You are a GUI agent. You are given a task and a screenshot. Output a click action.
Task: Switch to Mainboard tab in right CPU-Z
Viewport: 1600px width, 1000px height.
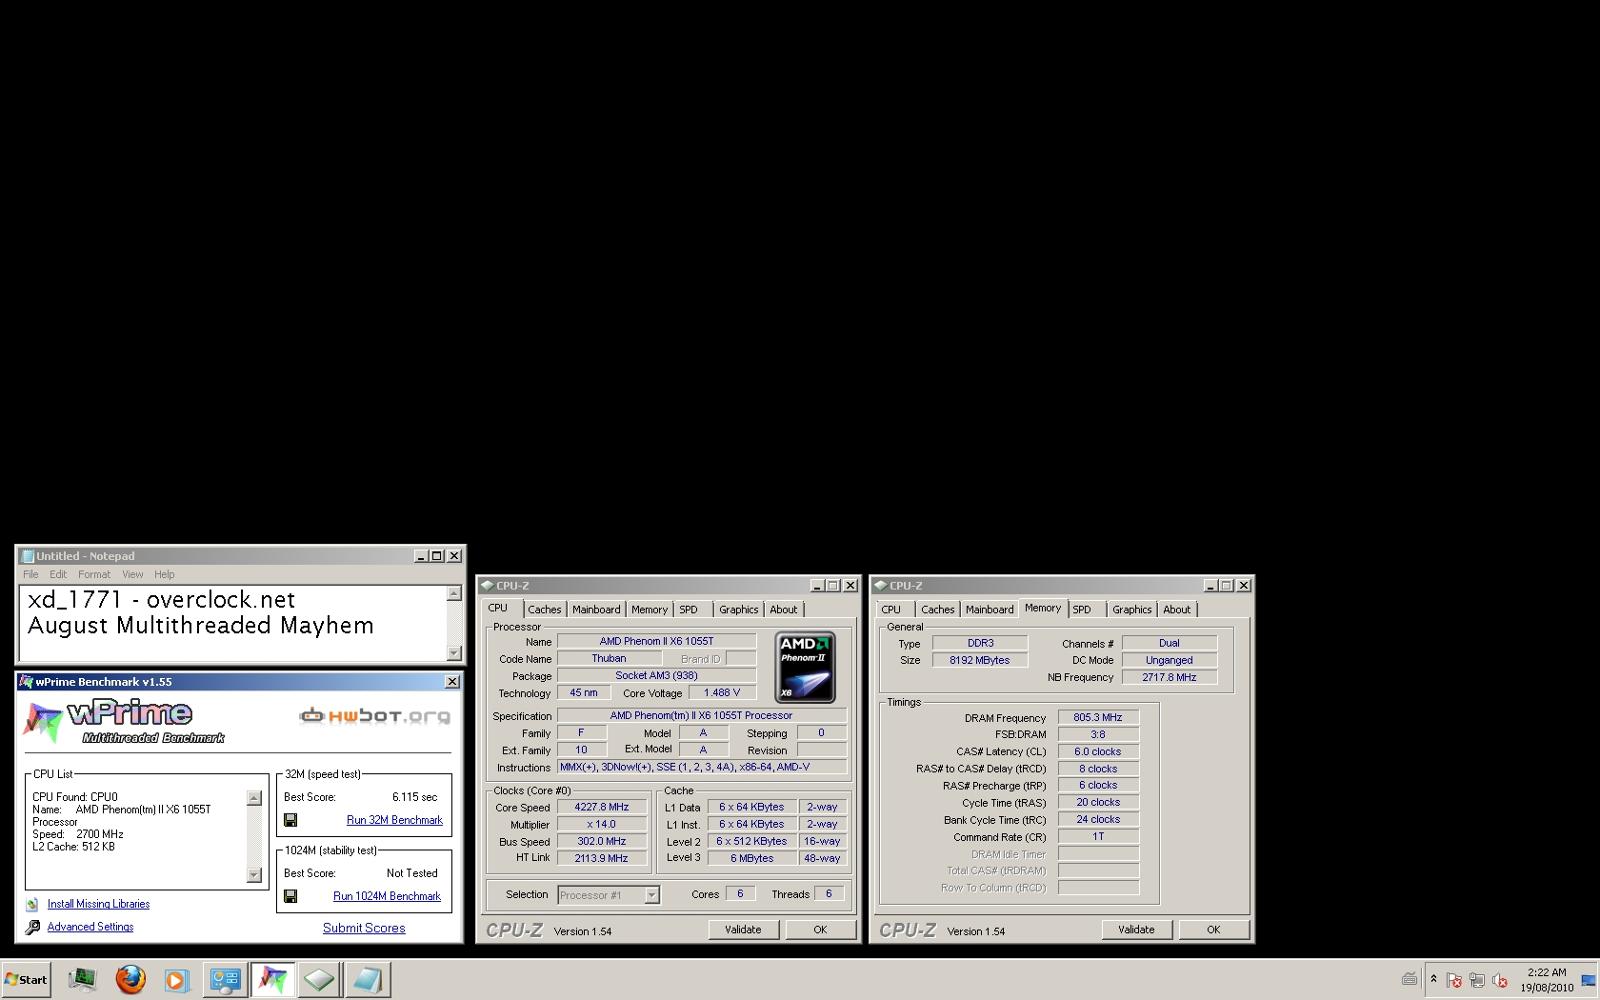(x=989, y=609)
